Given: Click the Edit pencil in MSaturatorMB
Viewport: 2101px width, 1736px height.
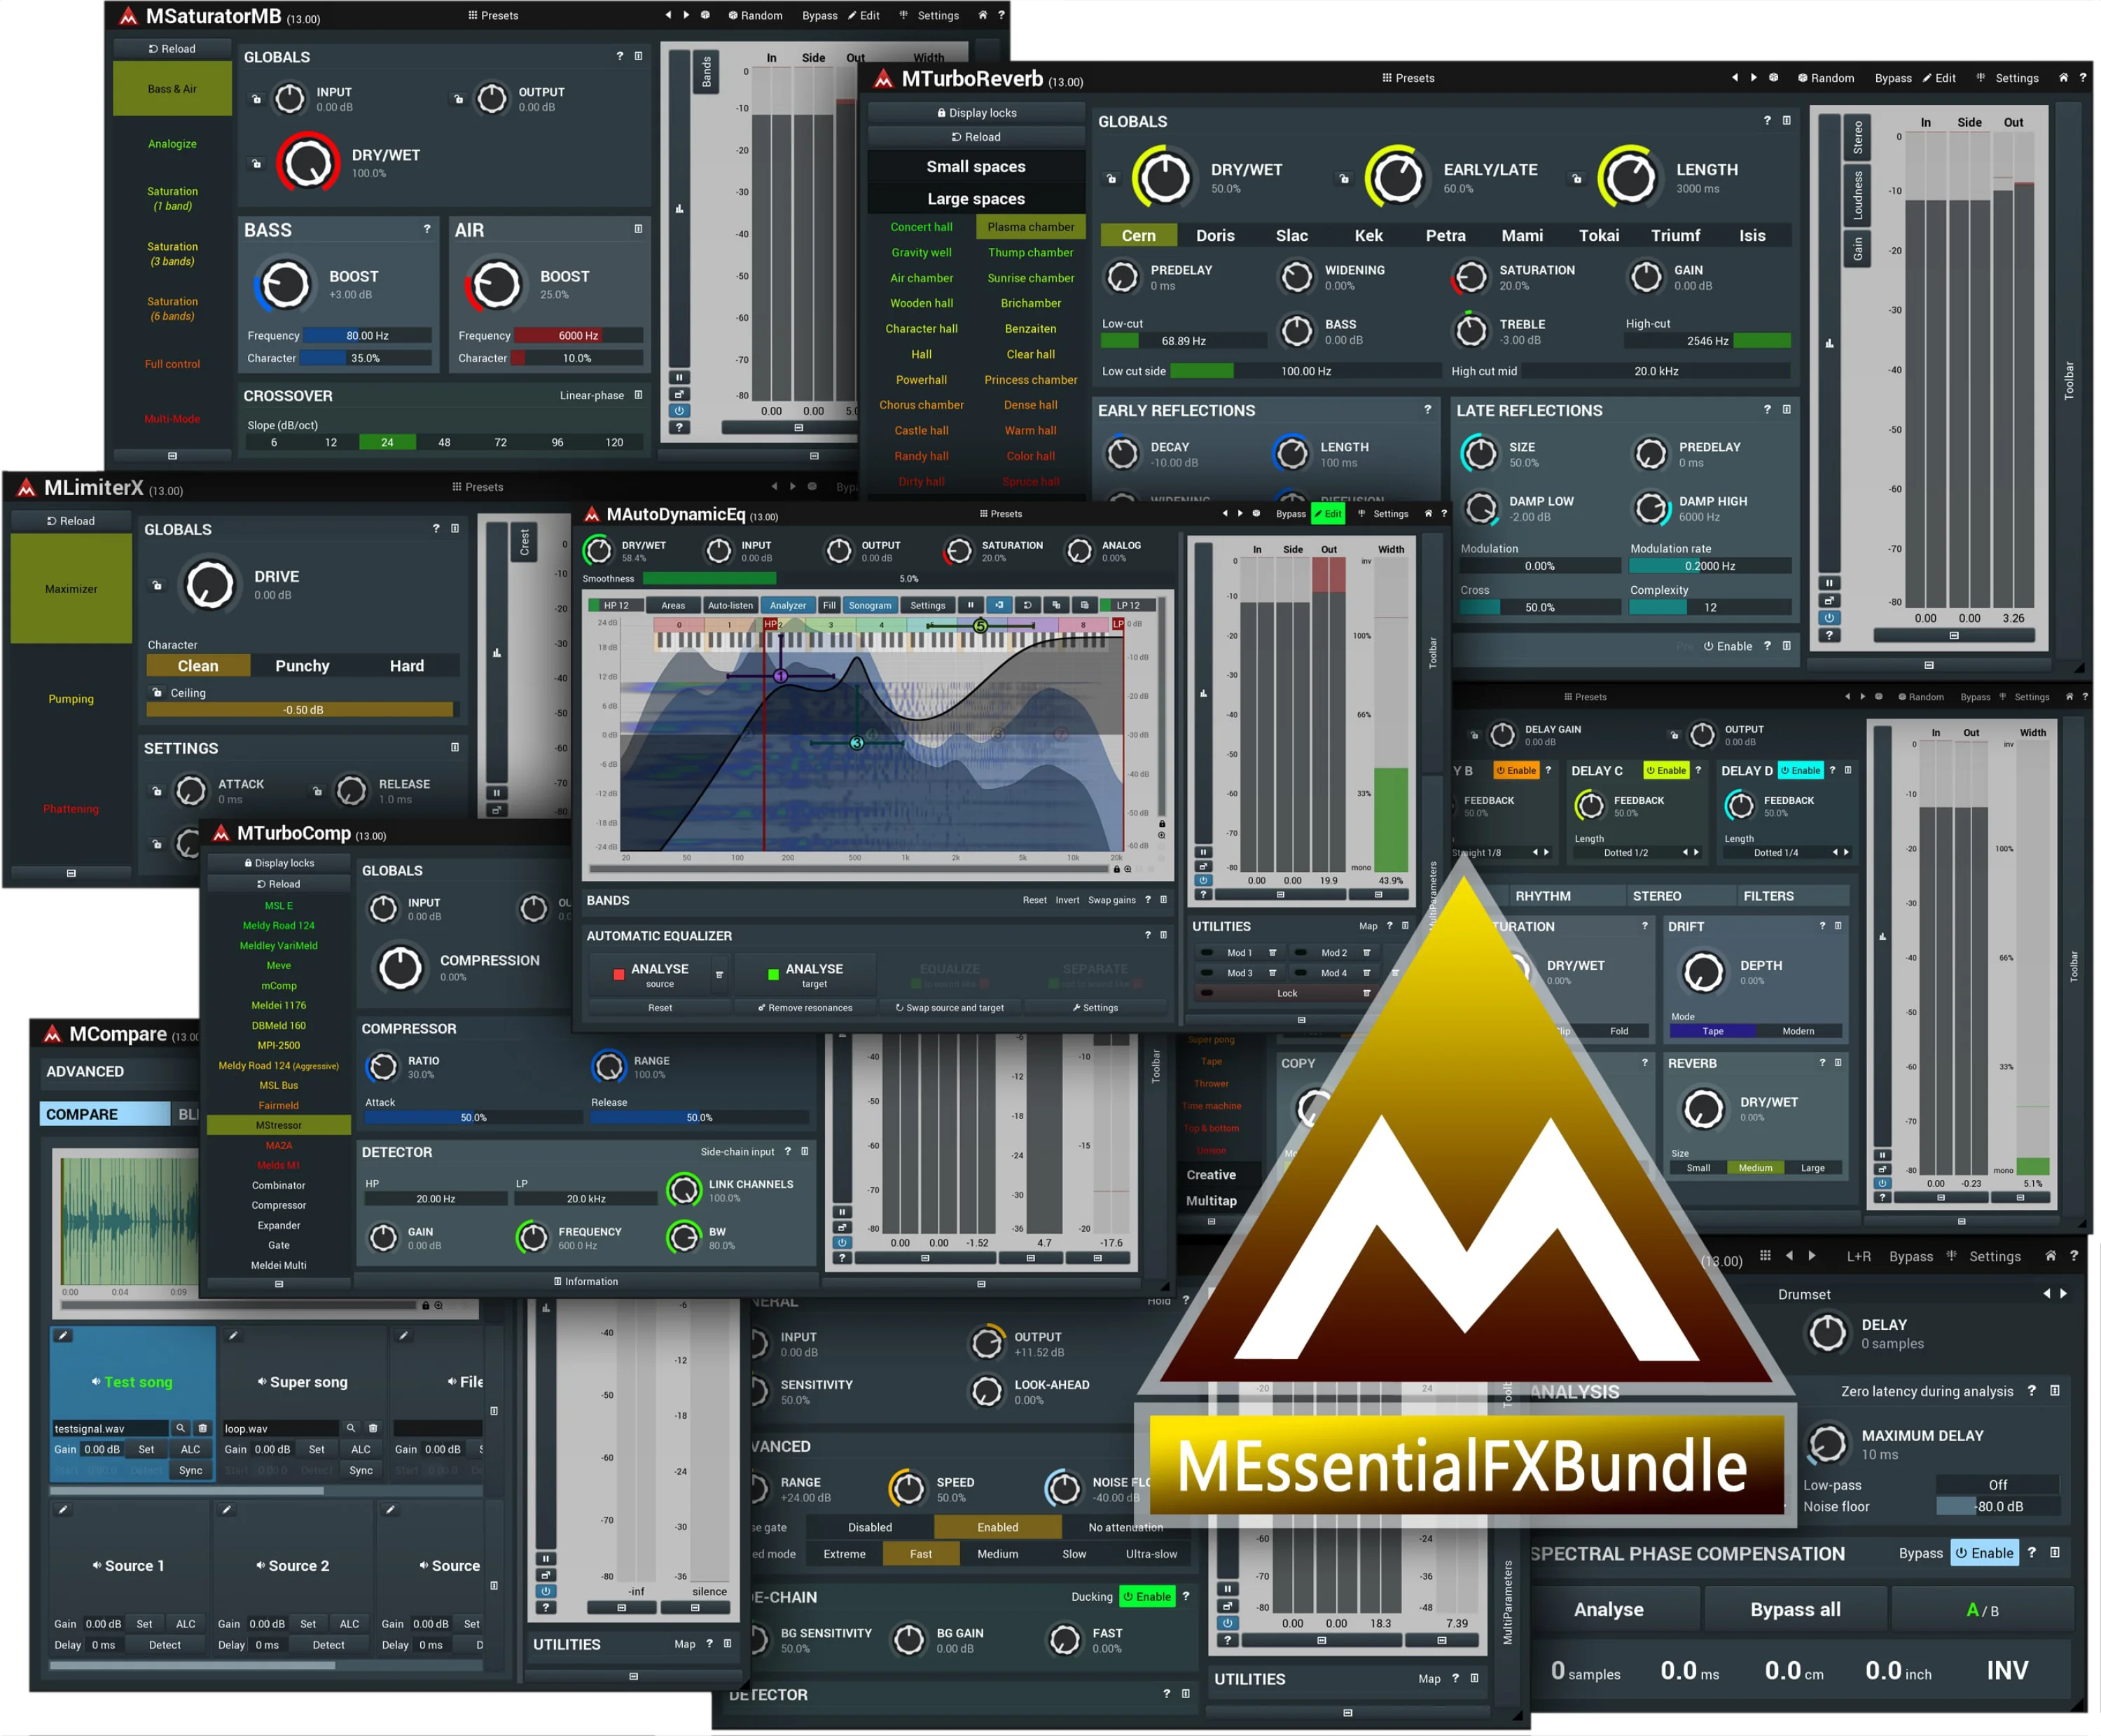Looking at the screenshot, I should point(864,15).
